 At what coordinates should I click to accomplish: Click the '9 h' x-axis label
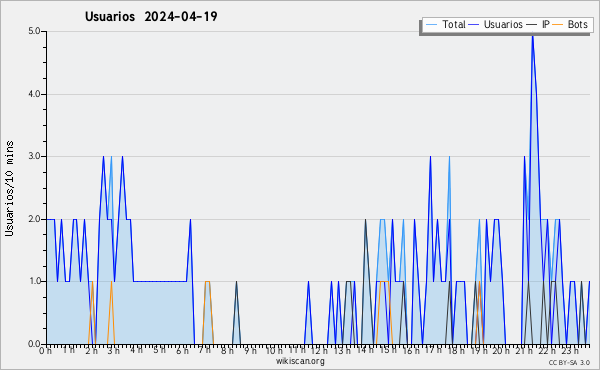pos(251,350)
